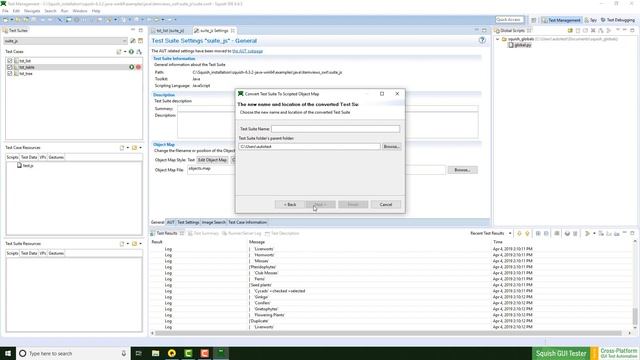Switch to Scripts tab in Test Suite Resources
Image resolution: width=640 pixels, height=360 pixels.
point(12,253)
